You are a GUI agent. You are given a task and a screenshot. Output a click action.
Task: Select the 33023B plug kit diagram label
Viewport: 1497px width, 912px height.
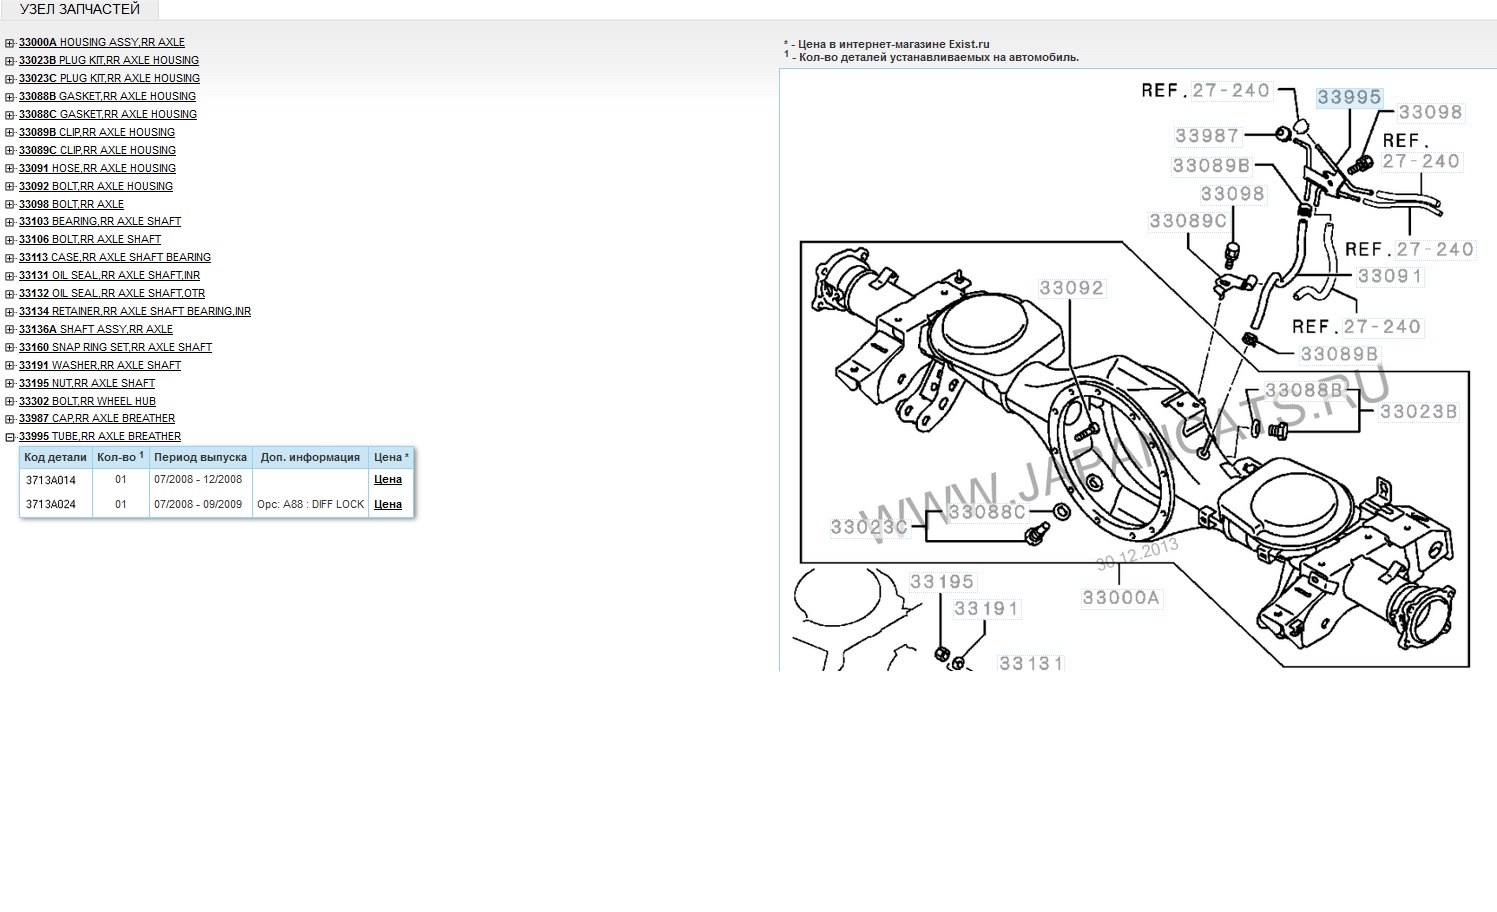pos(1418,411)
